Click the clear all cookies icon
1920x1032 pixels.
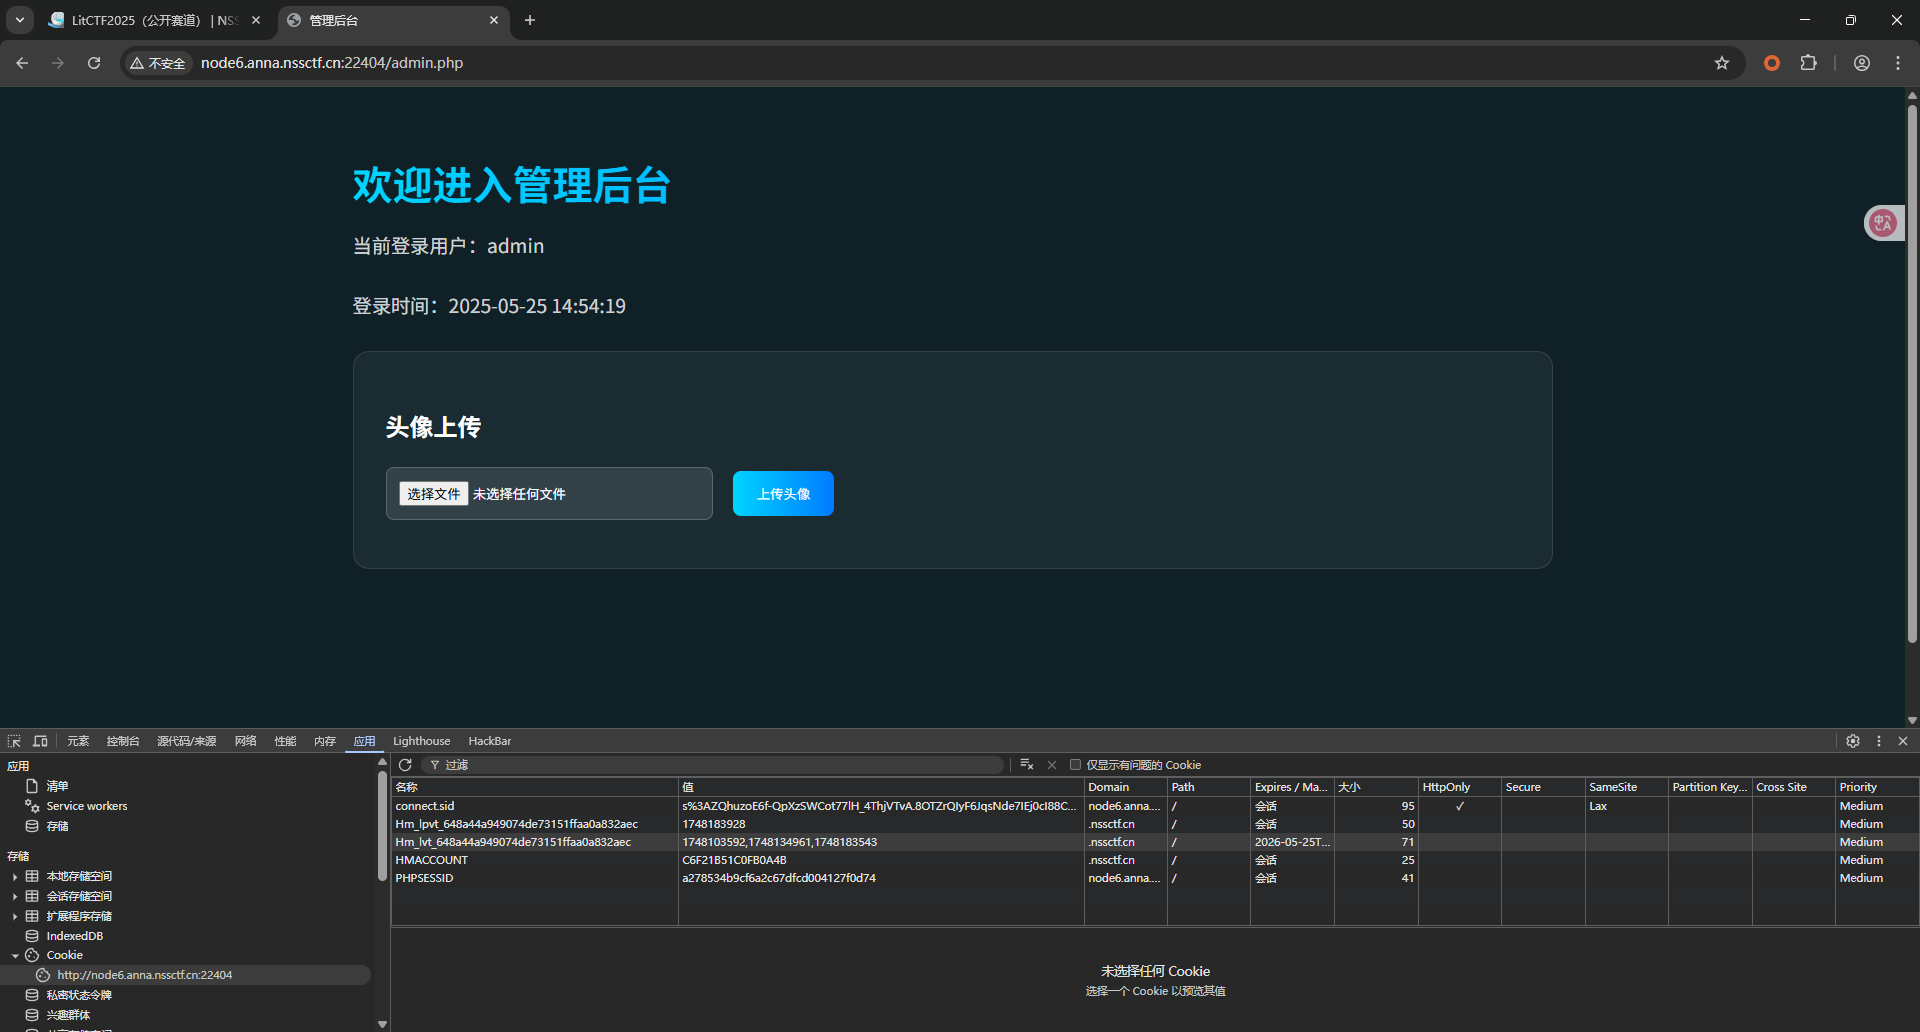point(1026,765)
